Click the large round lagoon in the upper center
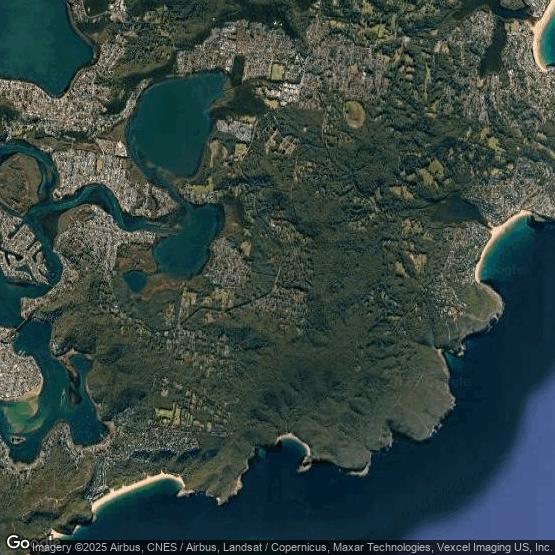 pos(176,123)
